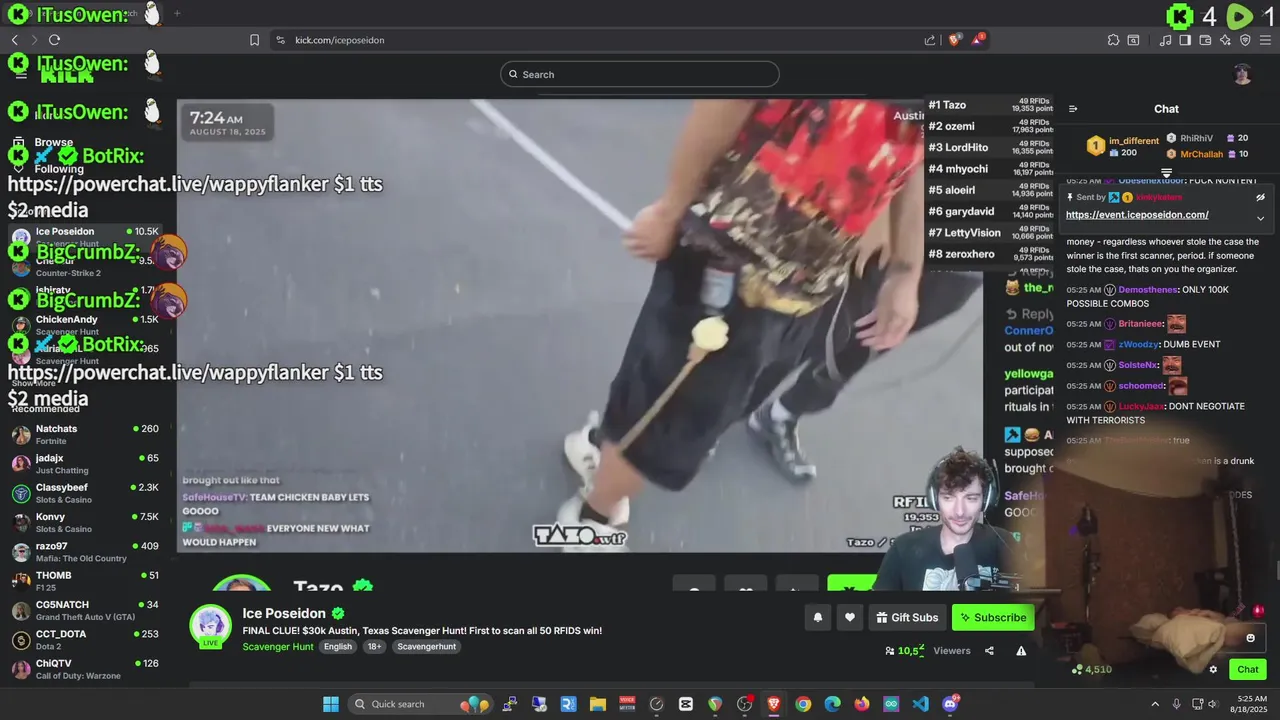Click the Gift Subs button
The width and height of the screenshot is (1280, 720).
coord(908,618)
